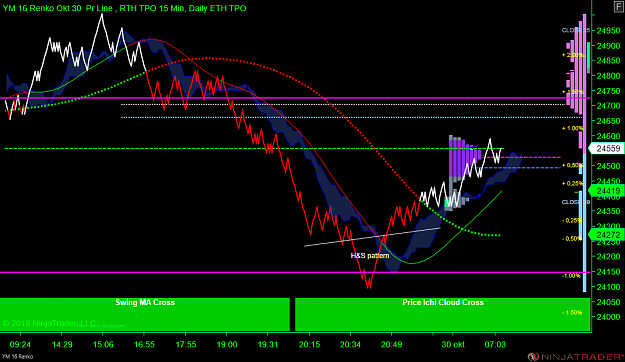Click the - 1.50% level label
Viewport: 625px width, 362px height.
[x=572, y=313]
